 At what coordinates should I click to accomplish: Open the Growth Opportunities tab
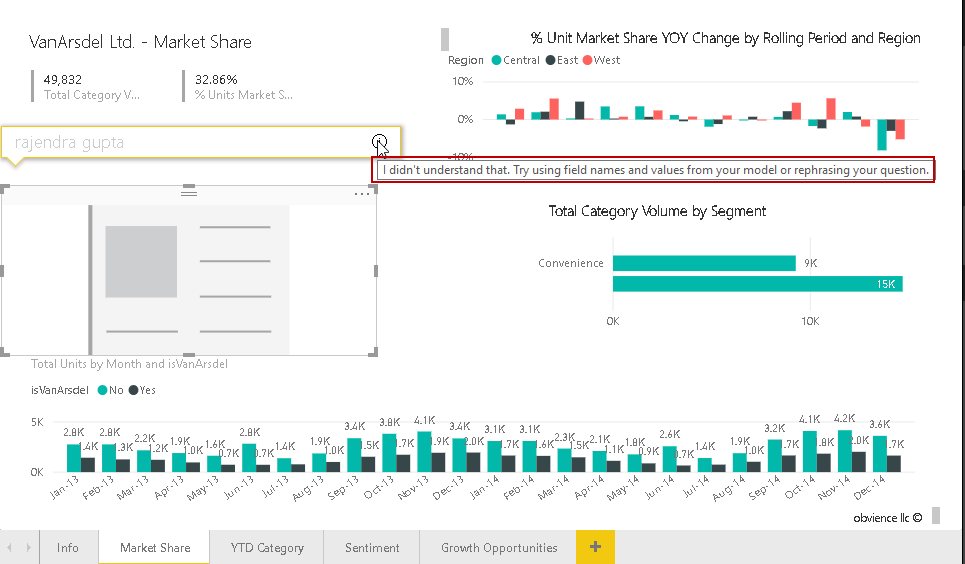coord(499,548)
